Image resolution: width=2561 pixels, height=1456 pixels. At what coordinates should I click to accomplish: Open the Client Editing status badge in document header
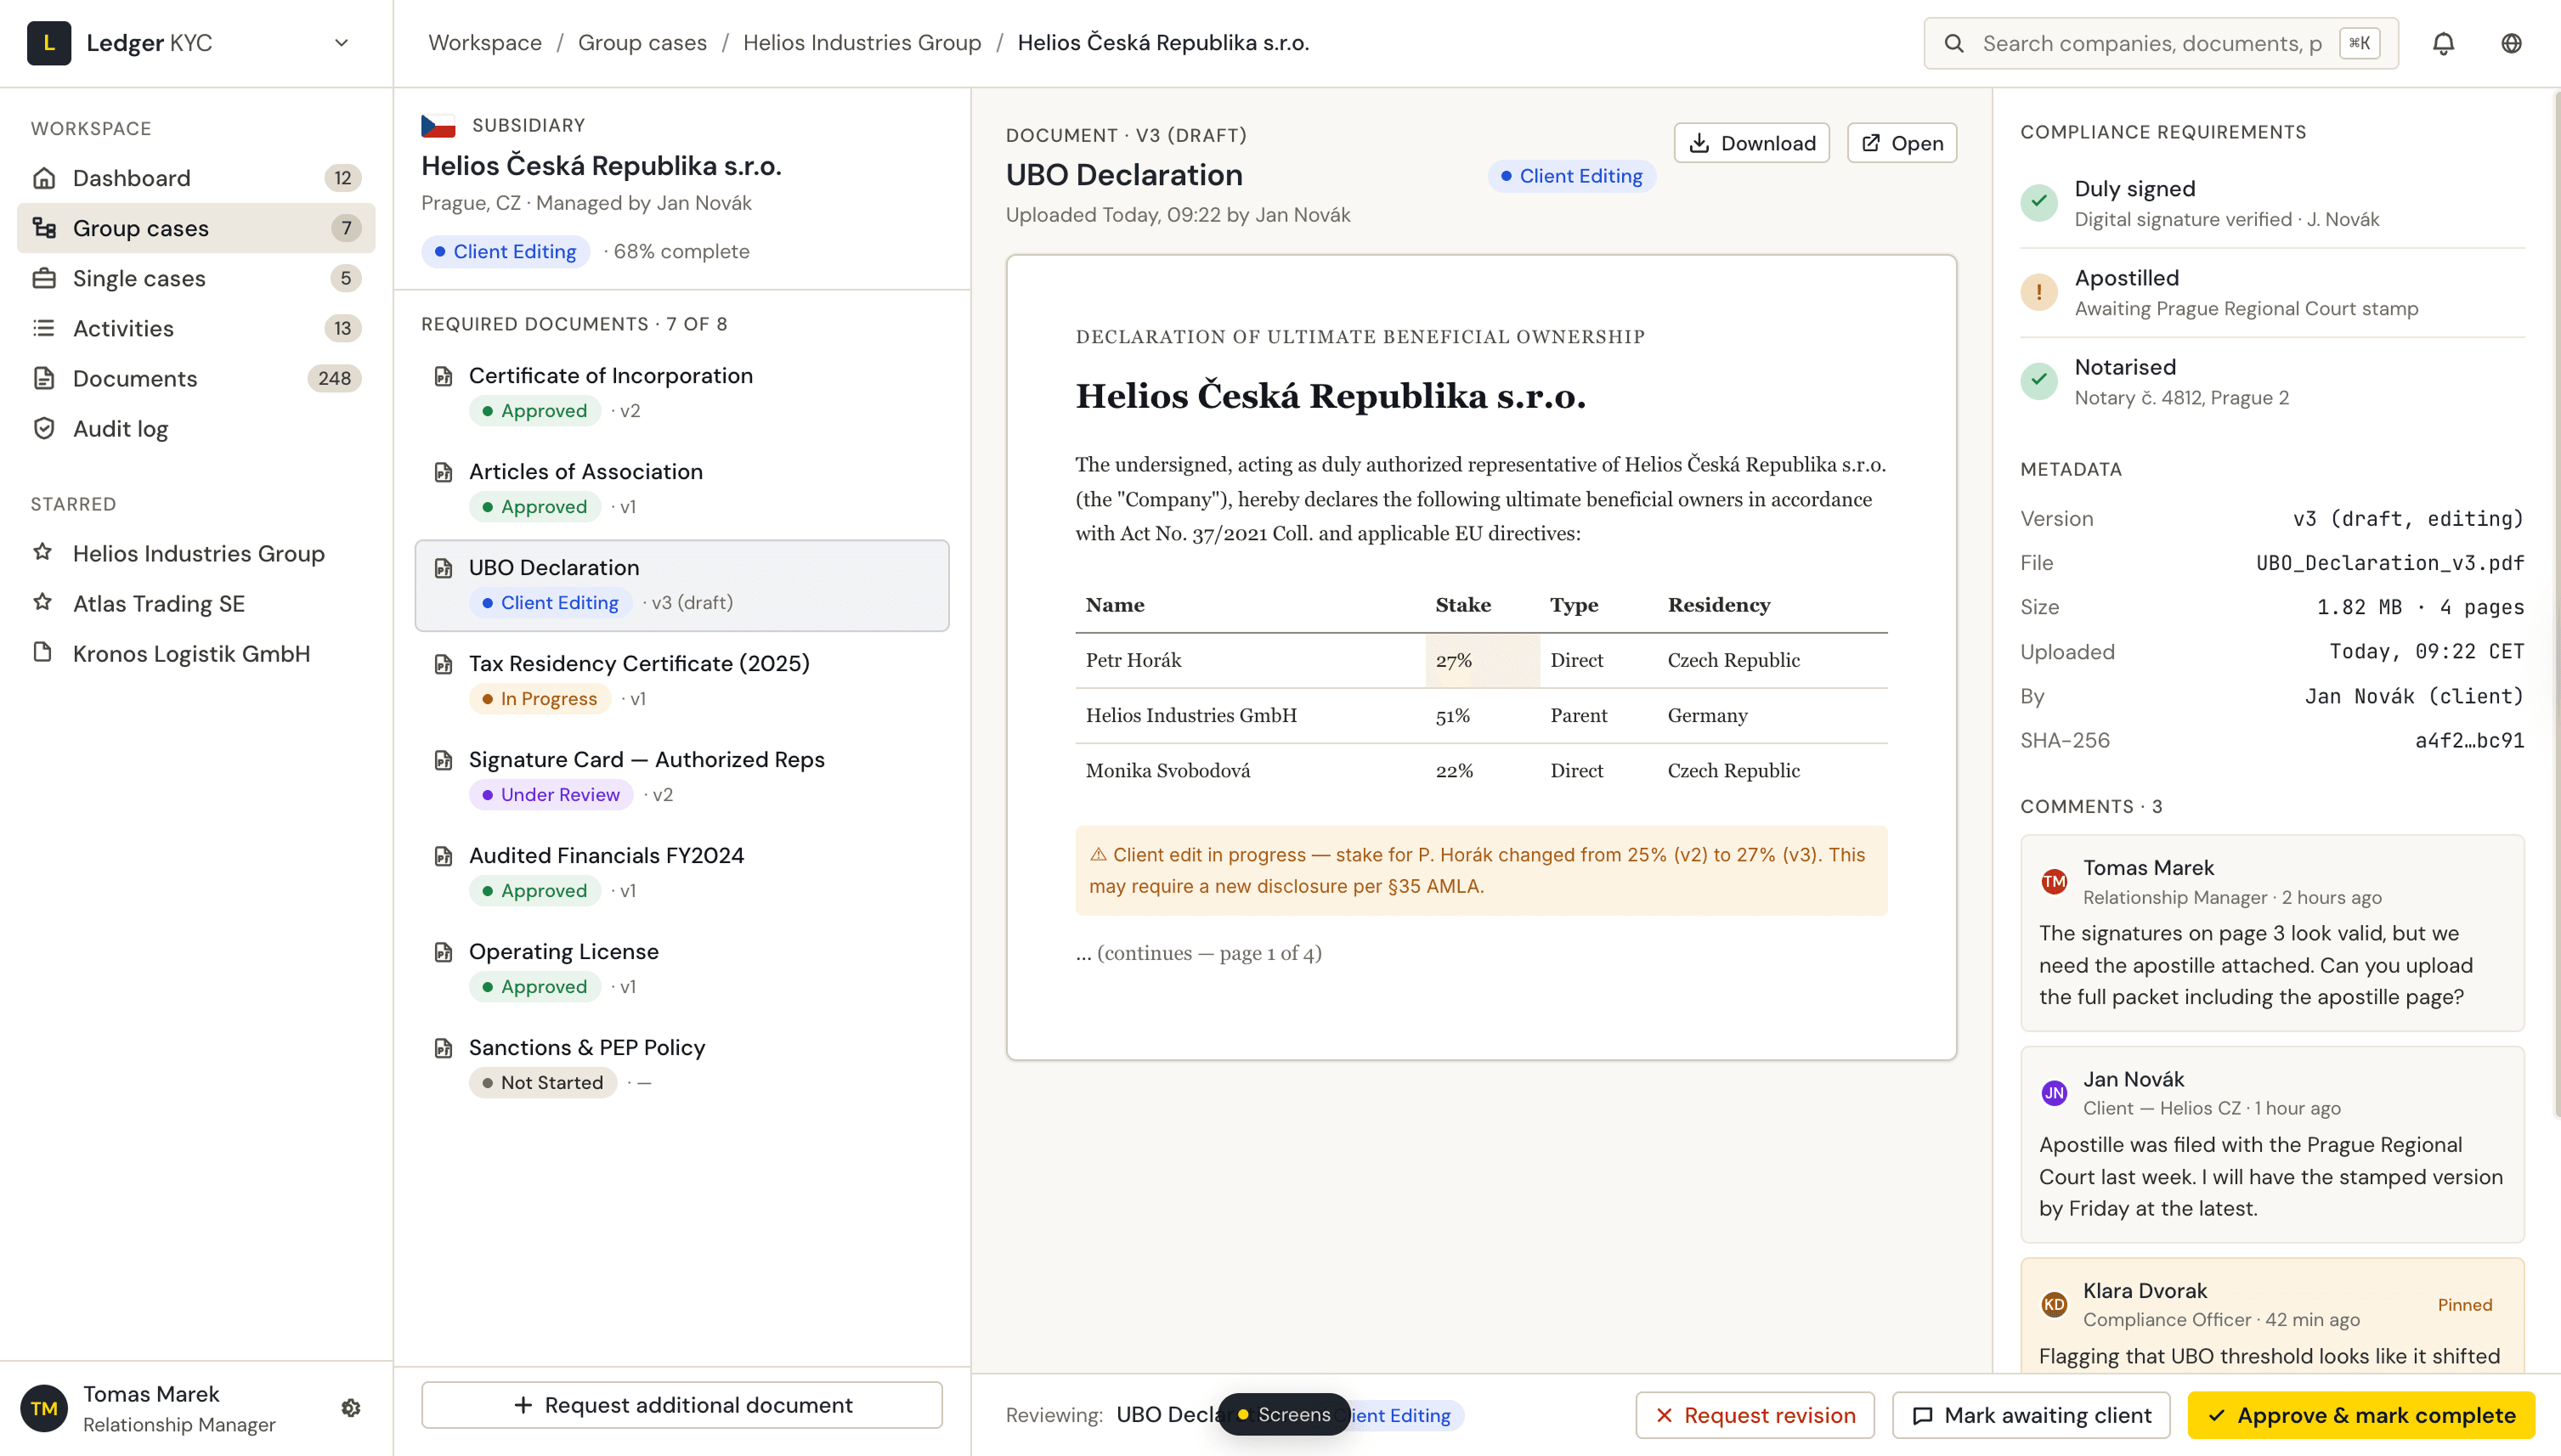1571,176
